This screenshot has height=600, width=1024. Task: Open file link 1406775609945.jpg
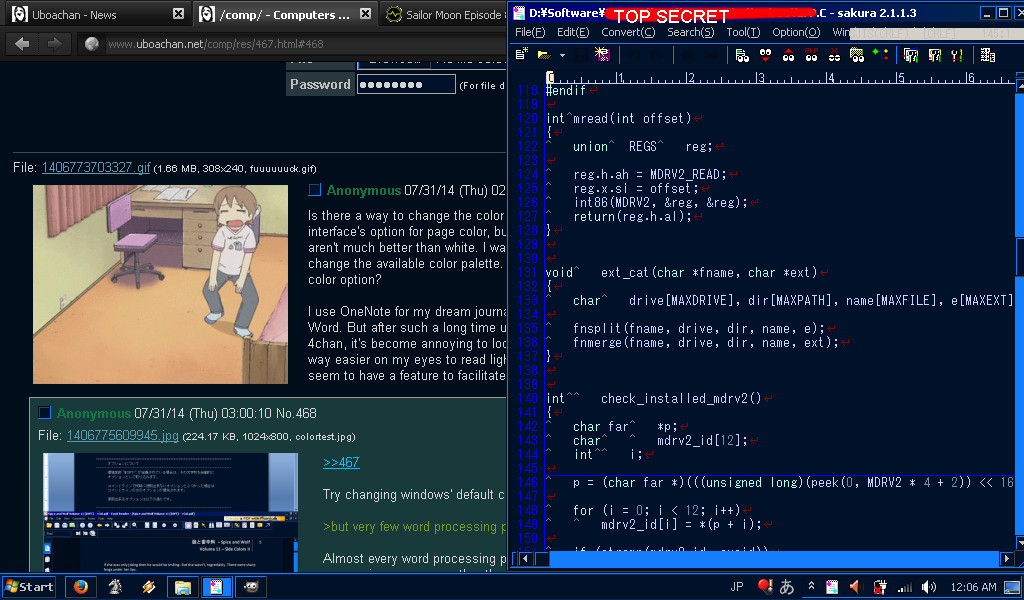tap(122, 435)
